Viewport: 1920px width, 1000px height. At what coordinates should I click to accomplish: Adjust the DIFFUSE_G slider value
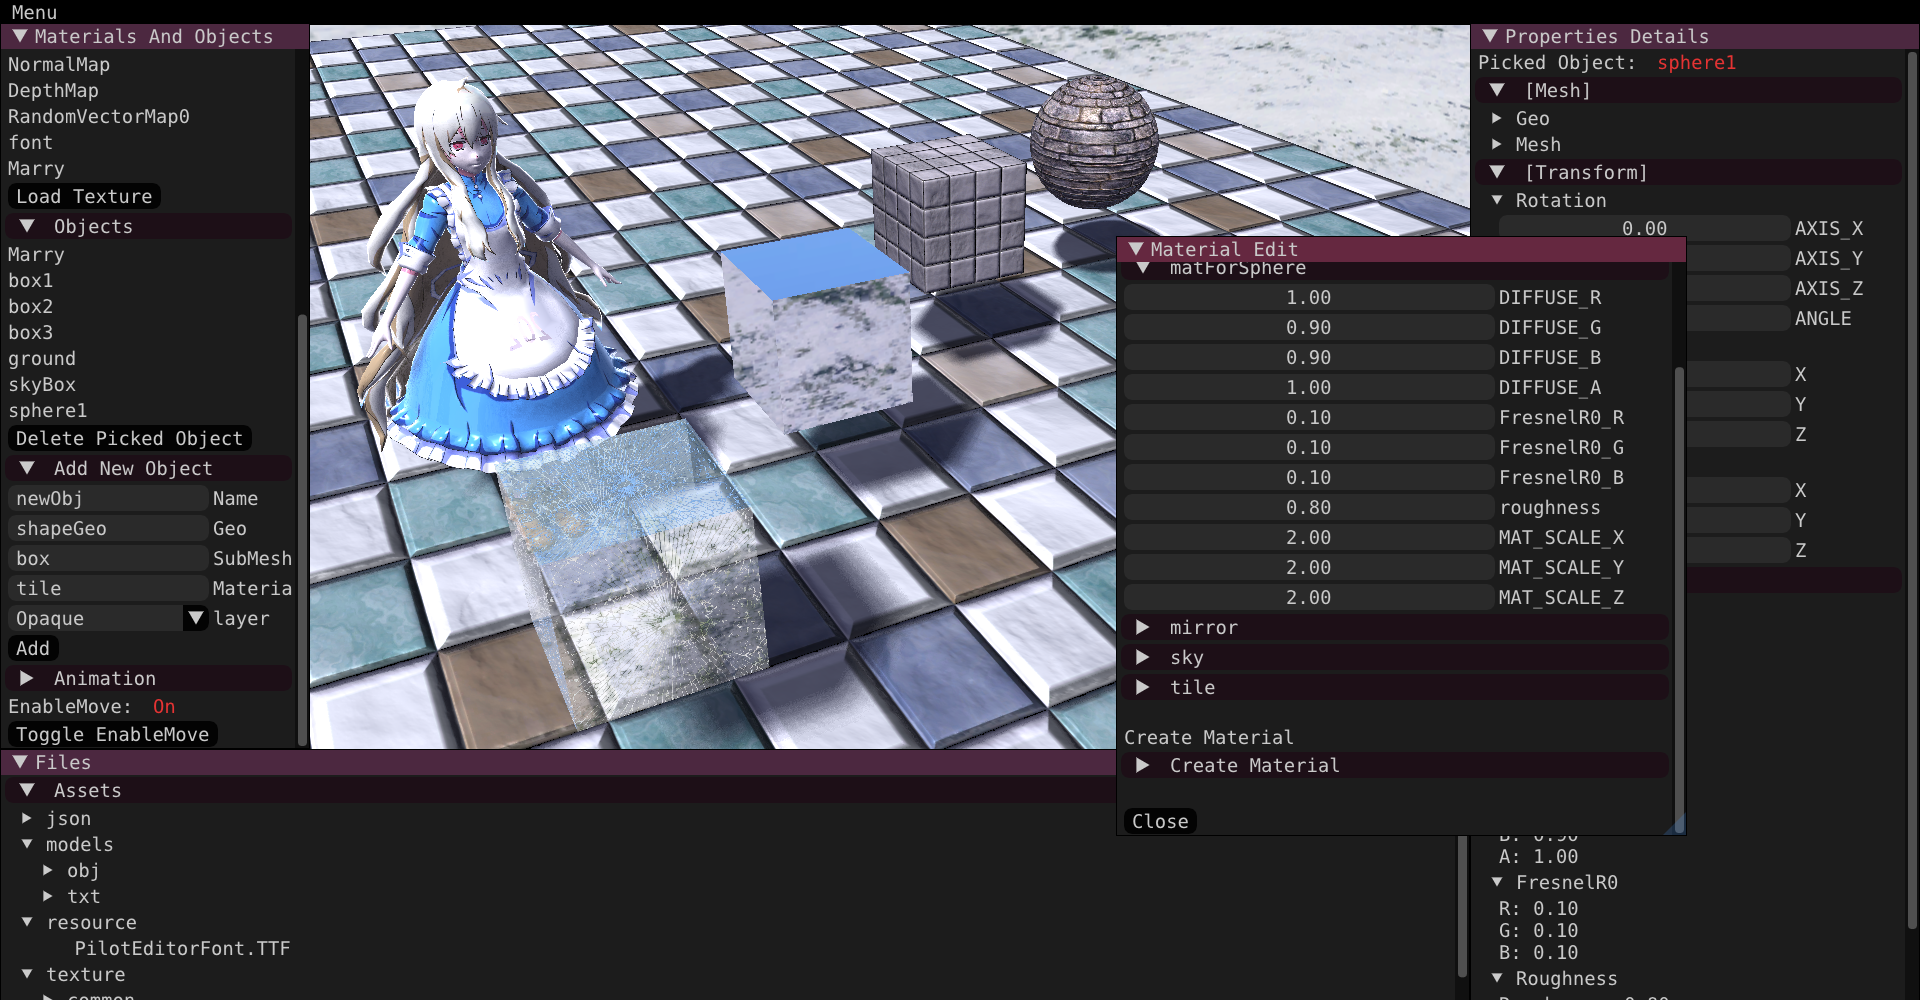click(x=1308, y=328)
